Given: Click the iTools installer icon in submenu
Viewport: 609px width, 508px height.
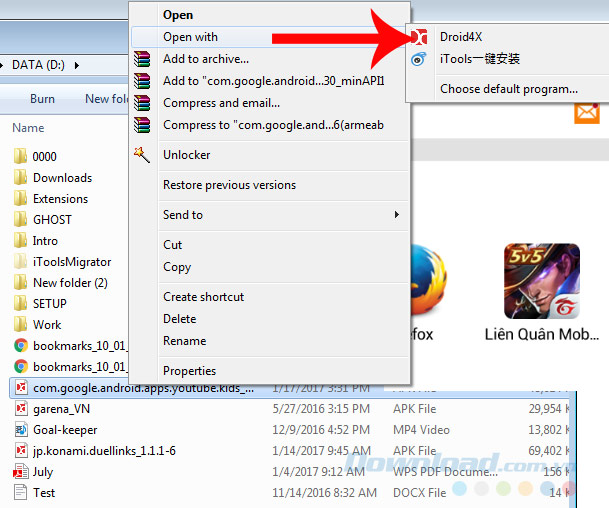Looking at the screenshot, I should [x=419, y=59].
